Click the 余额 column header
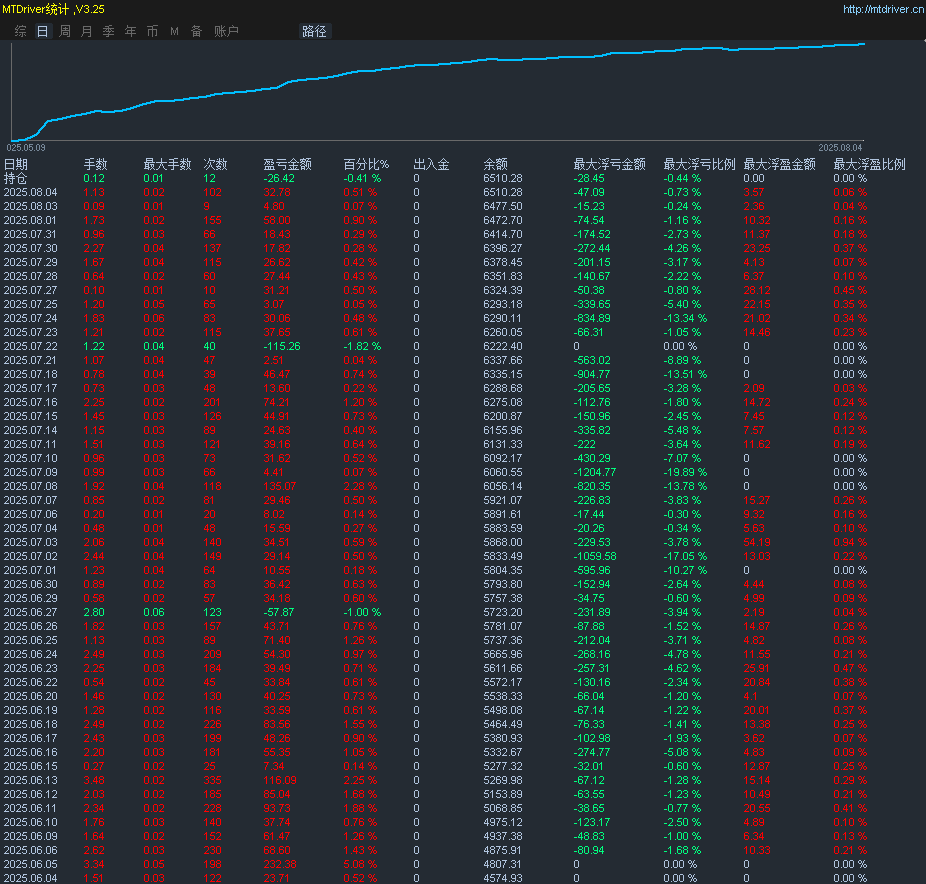This screenshot has width=926, height=884. tap(495, 164)
